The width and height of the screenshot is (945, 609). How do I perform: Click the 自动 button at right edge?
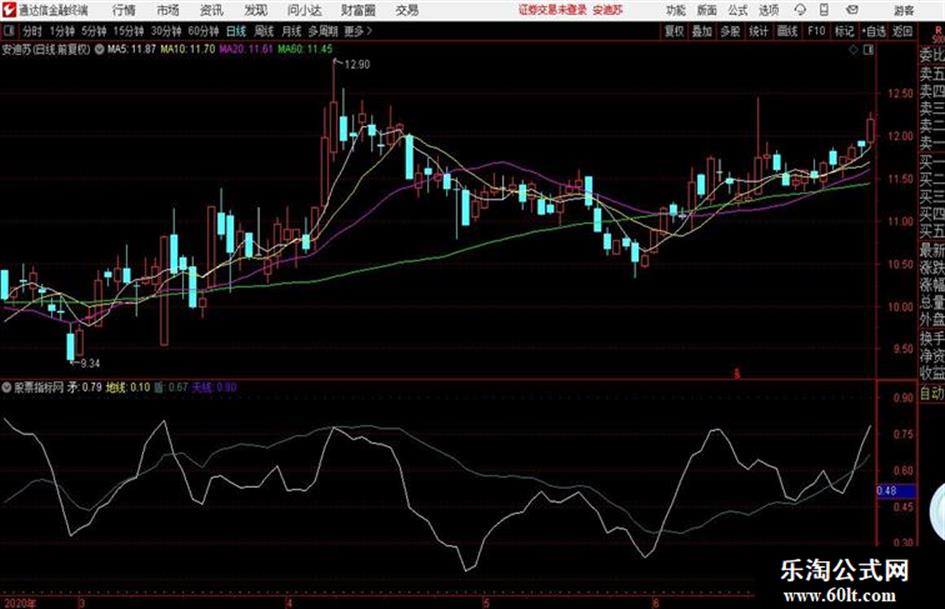pos(932,393)
